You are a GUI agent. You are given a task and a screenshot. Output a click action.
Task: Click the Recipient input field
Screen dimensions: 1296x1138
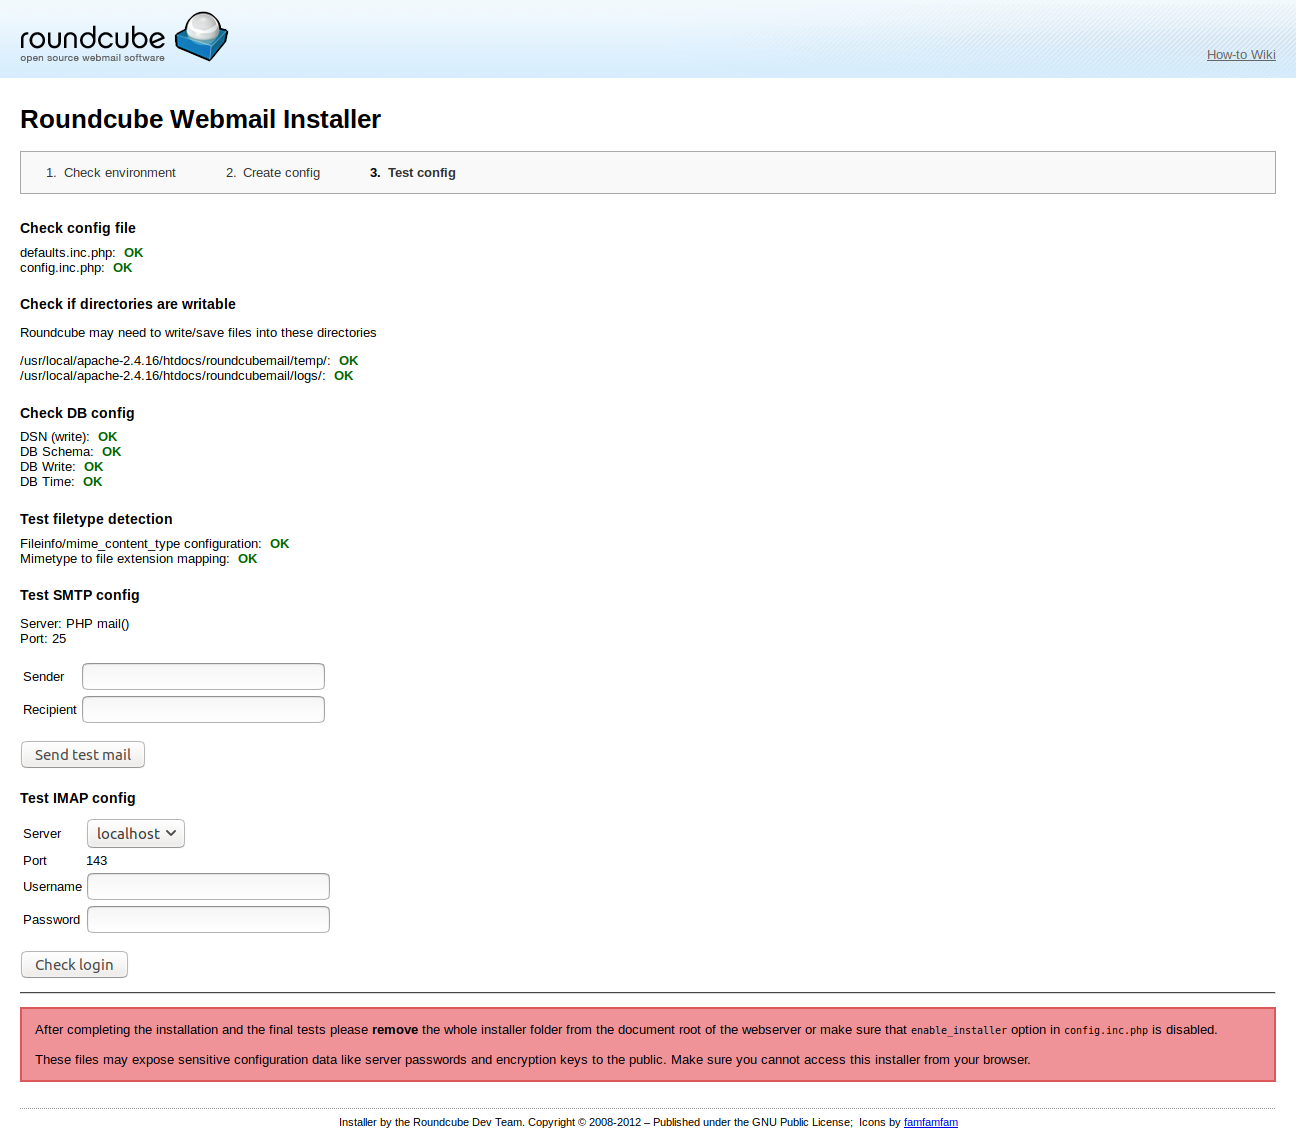[x=202, y=709]
